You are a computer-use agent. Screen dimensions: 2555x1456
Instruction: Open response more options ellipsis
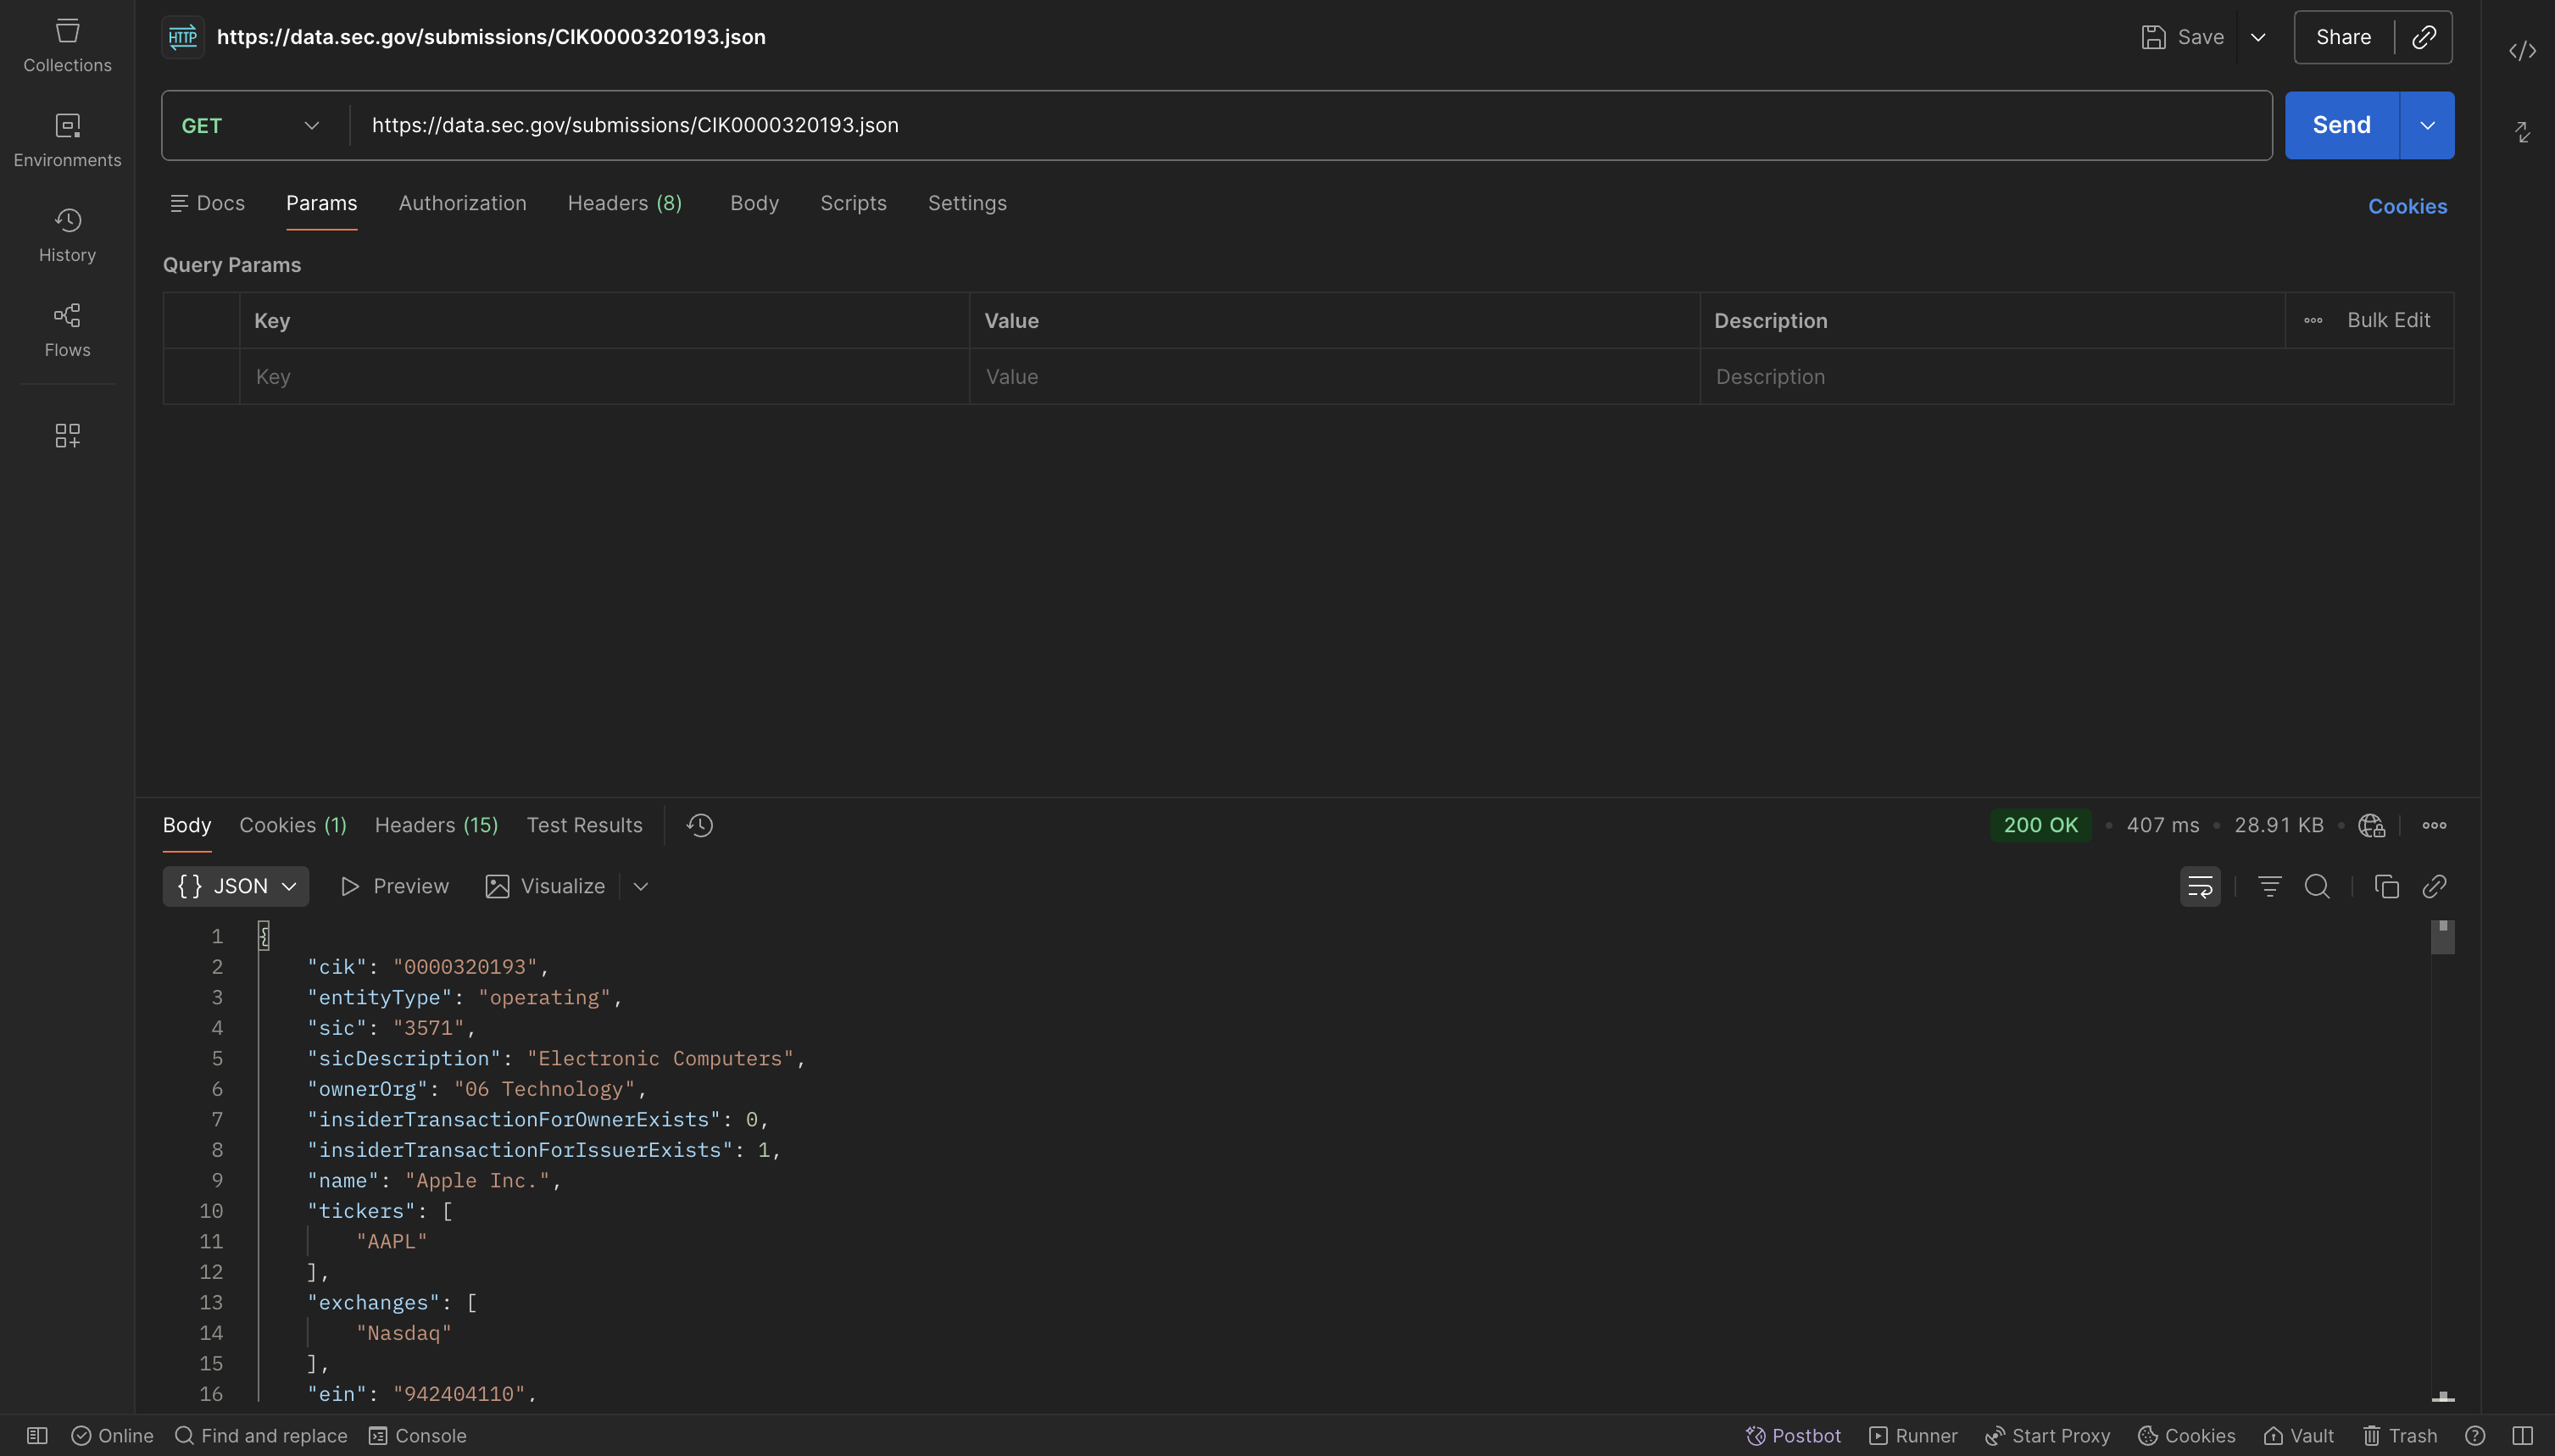click(2434, 825)
